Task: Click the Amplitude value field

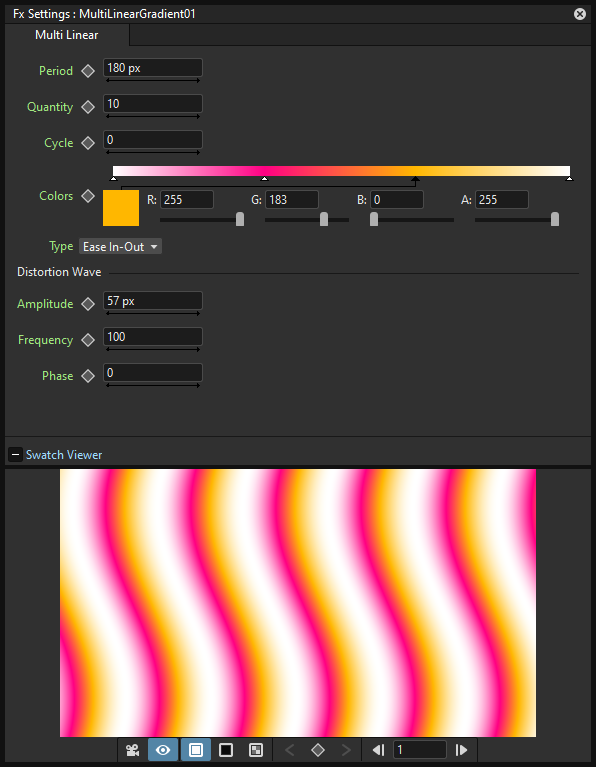Action: [x=153, y=301]
